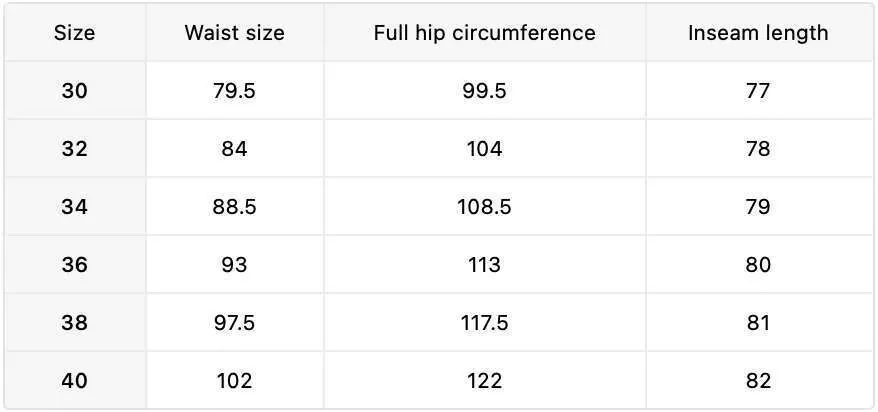
Task: Click hip circumference value 99.5
Action: tap(484, 91)
